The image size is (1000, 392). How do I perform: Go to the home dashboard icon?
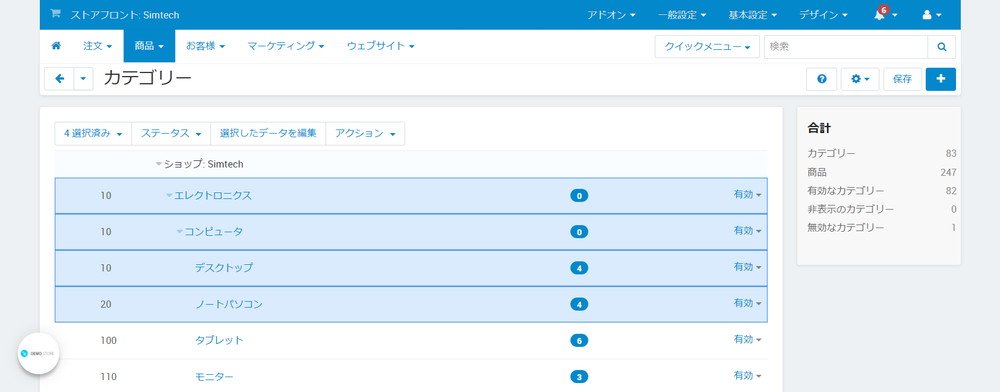point(56,46)
